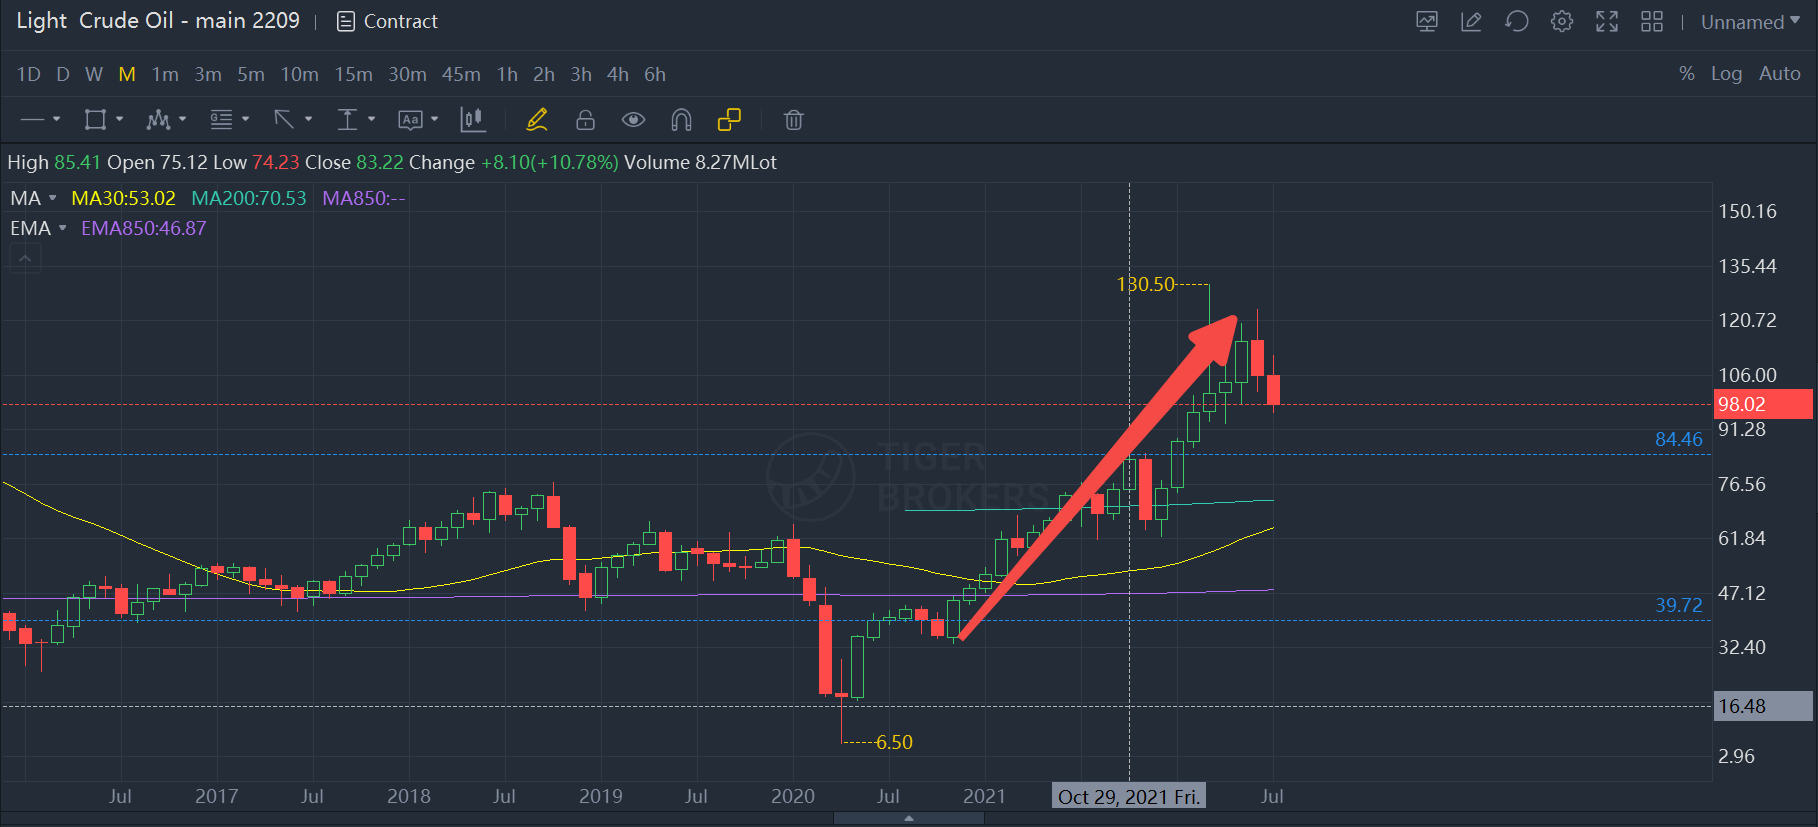Click the EMA850:46.87 indicator label

144,228
